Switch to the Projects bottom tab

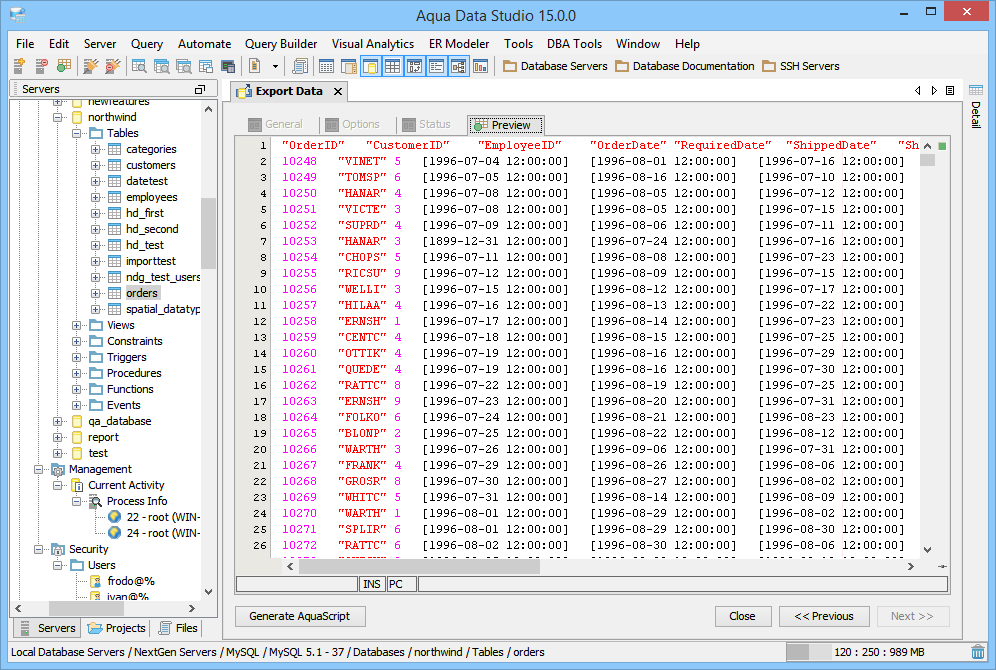click(117, 628)
